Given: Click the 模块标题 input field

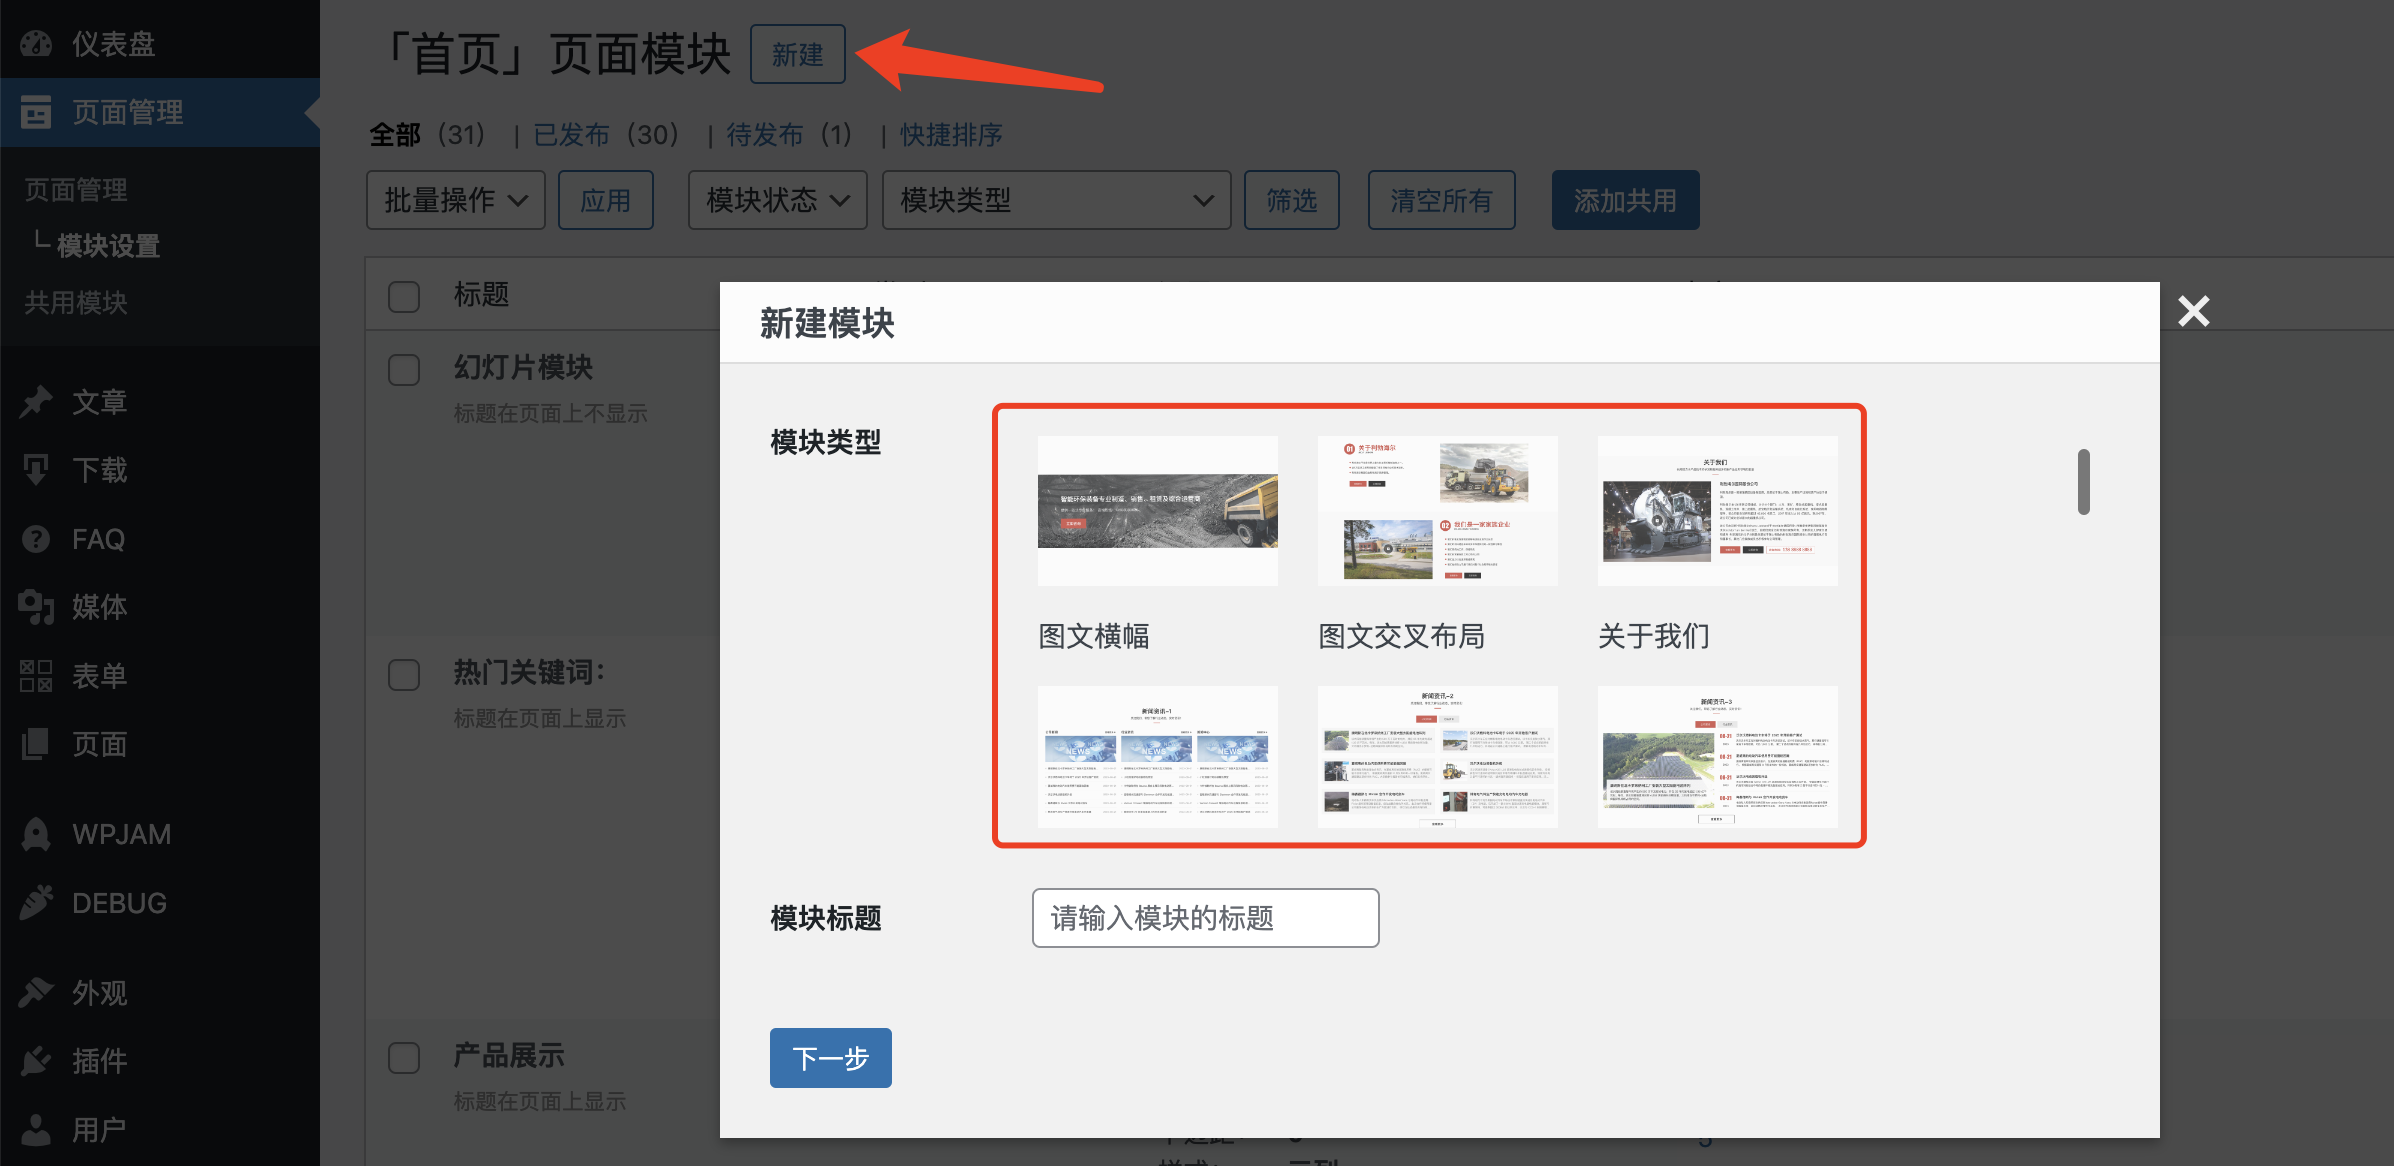Looking at the screenshot, I should tap(1206, 918).
